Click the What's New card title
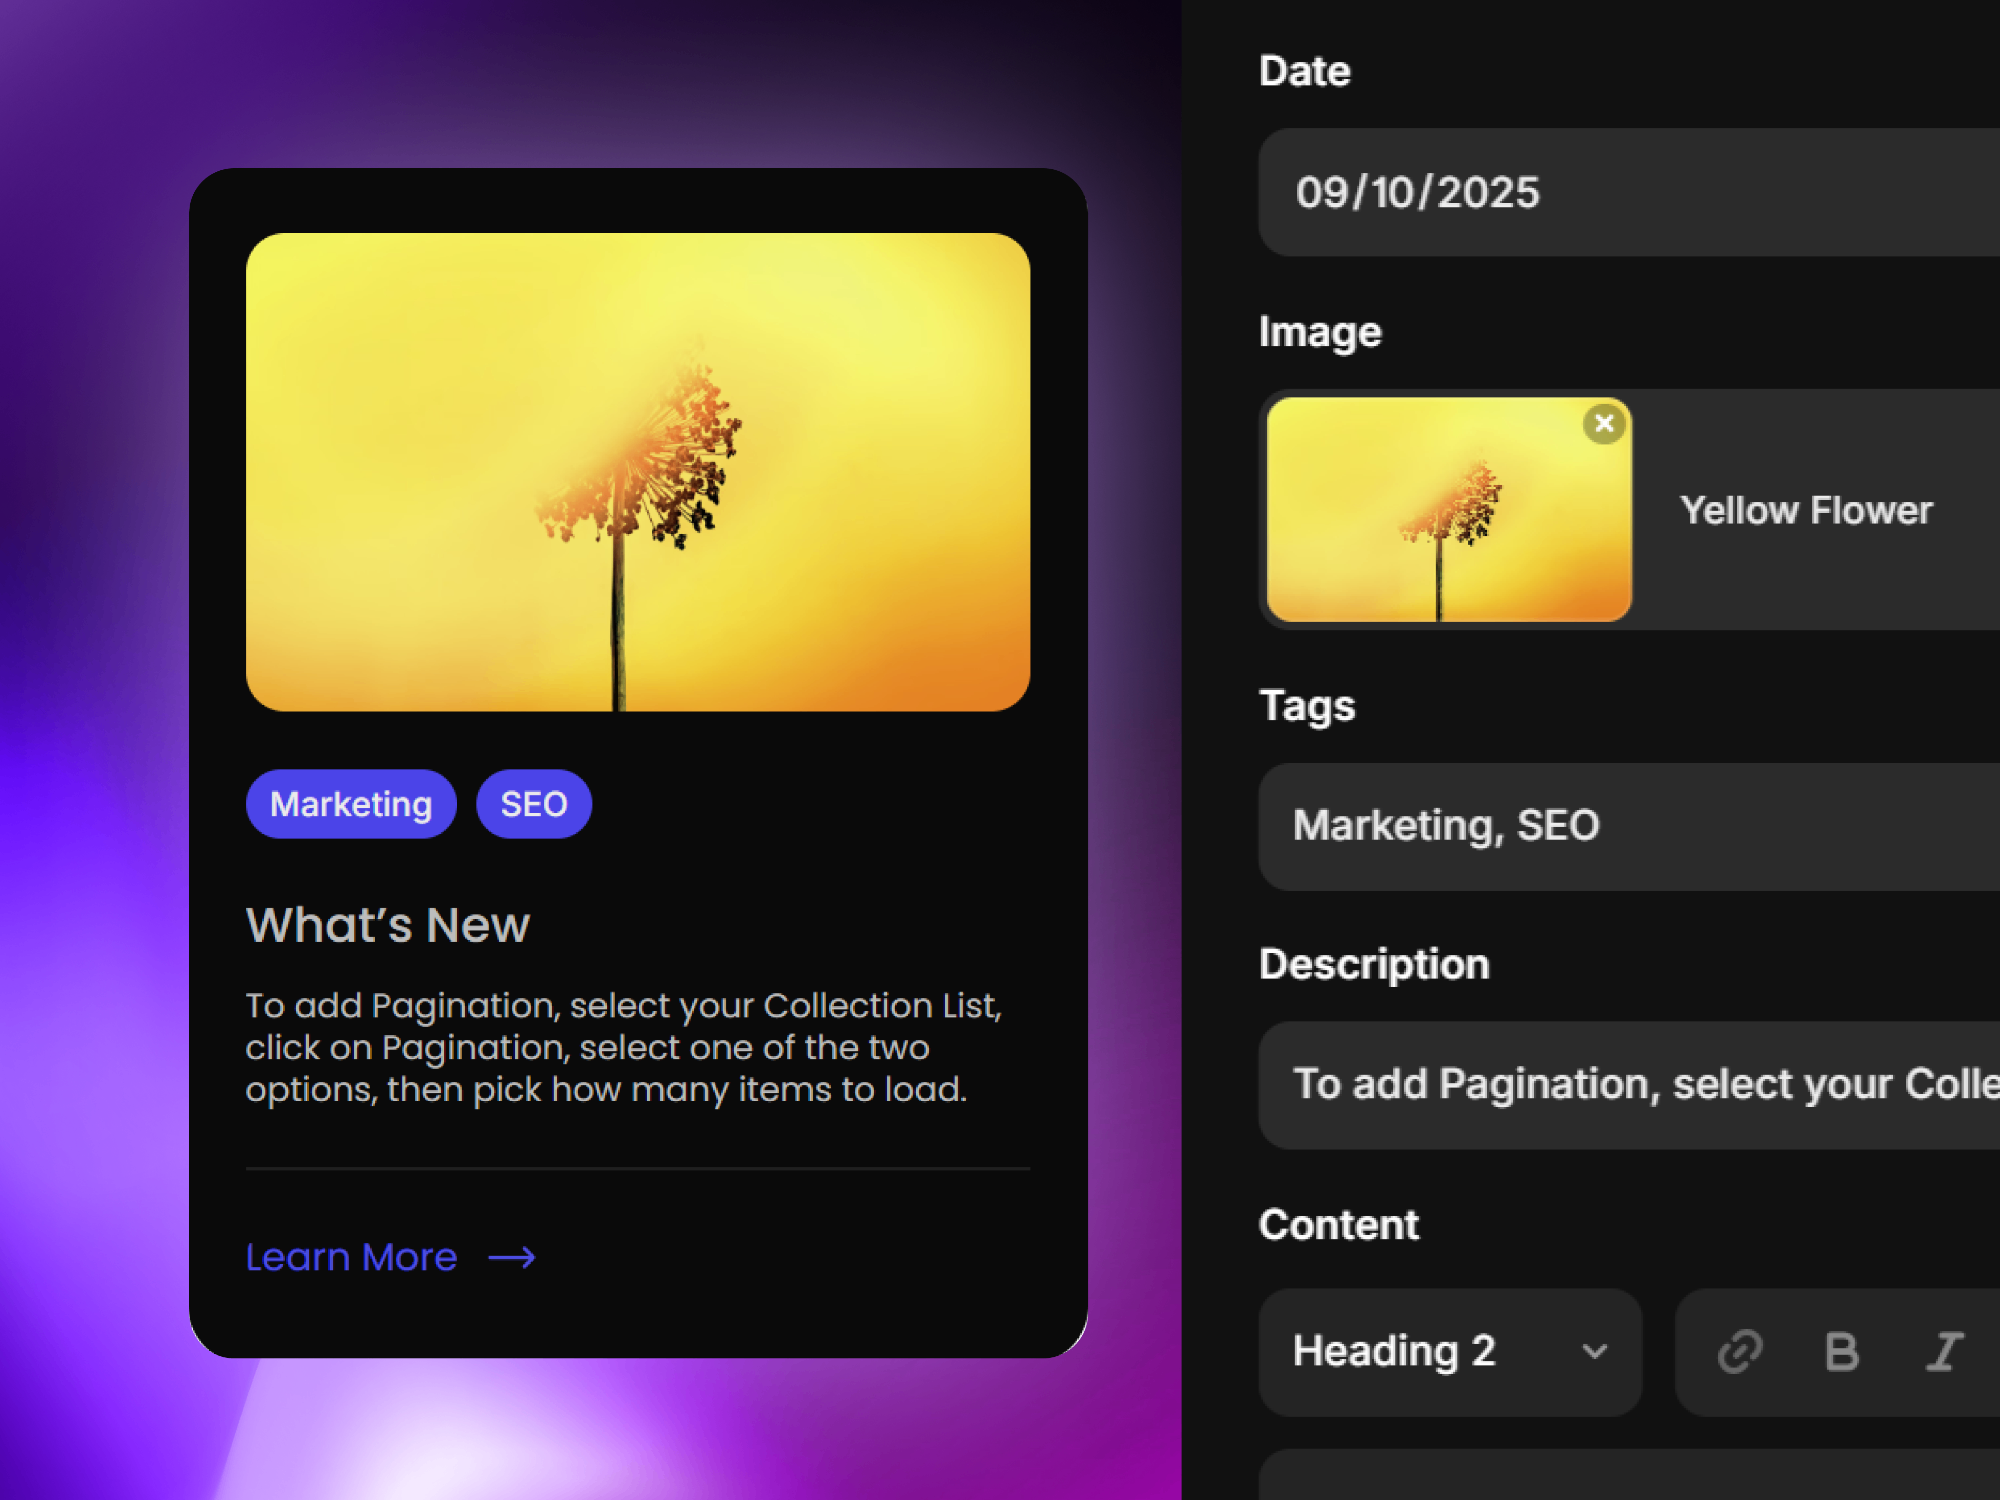This screenshot has height=1500, width=2000. [x=388, y=925]
